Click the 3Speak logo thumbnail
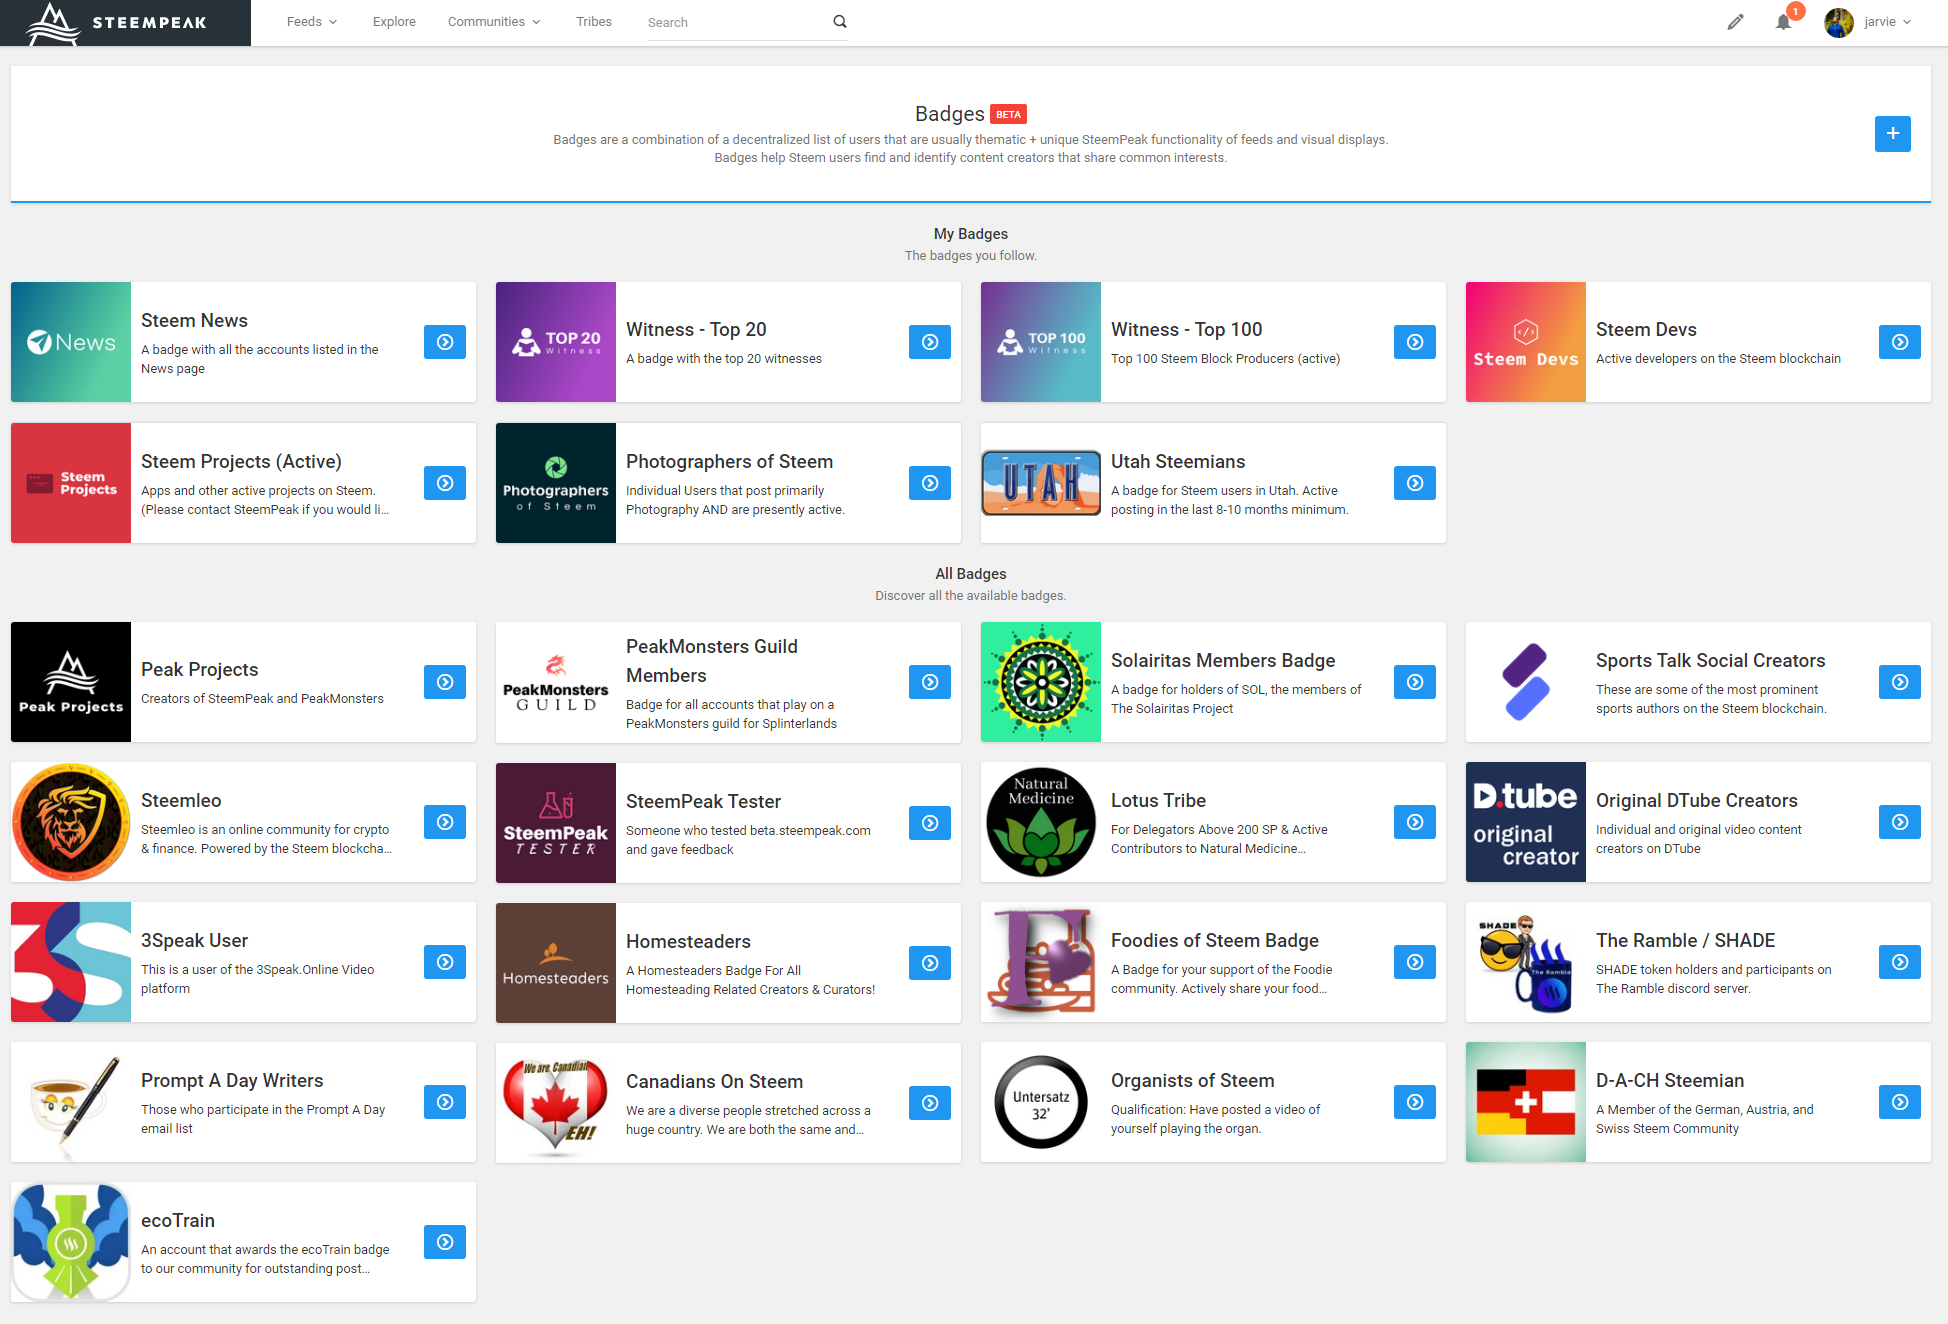Image resolution: width=1948 pixels, height=1324 pixels. (71, 962)
